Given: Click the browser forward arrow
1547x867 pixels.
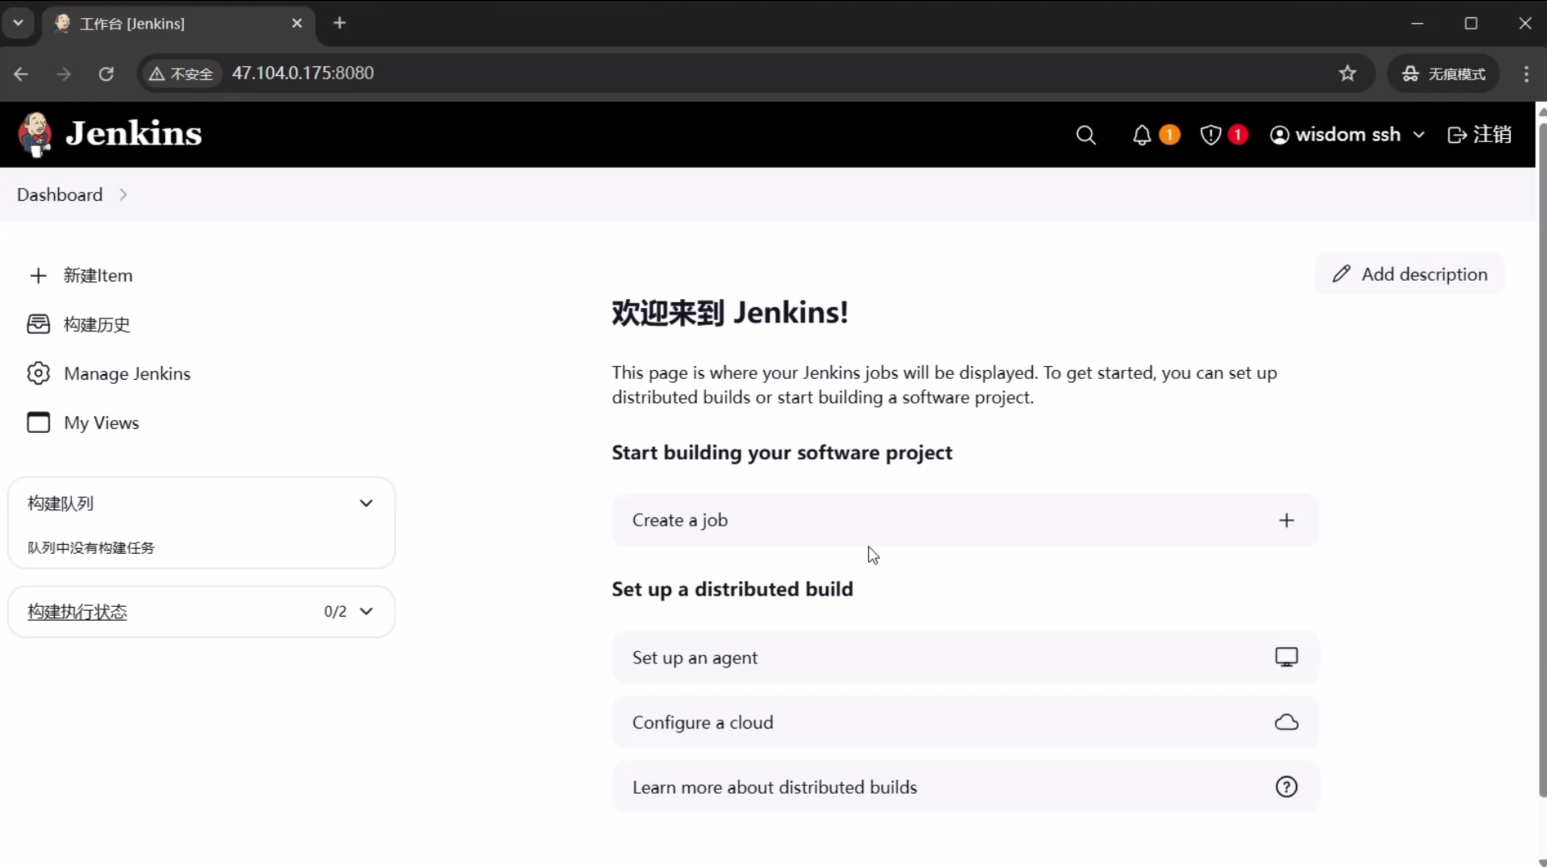Looking at the screenshot, I should tap(64, 73).
